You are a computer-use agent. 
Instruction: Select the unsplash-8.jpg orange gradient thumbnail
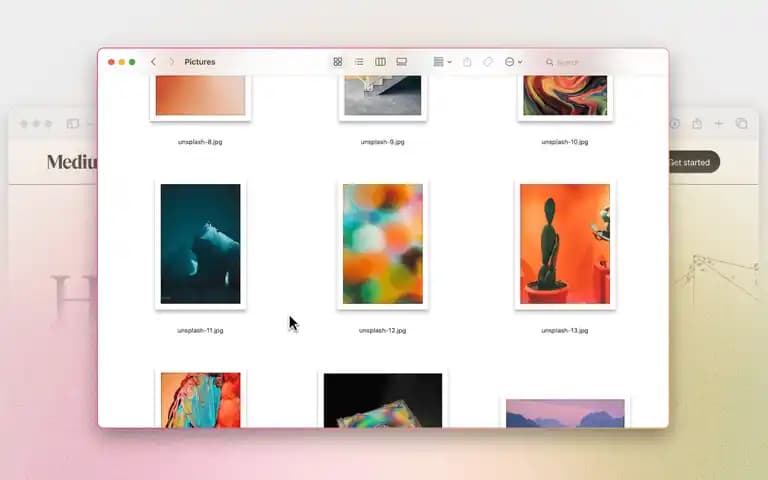[200, 96]
